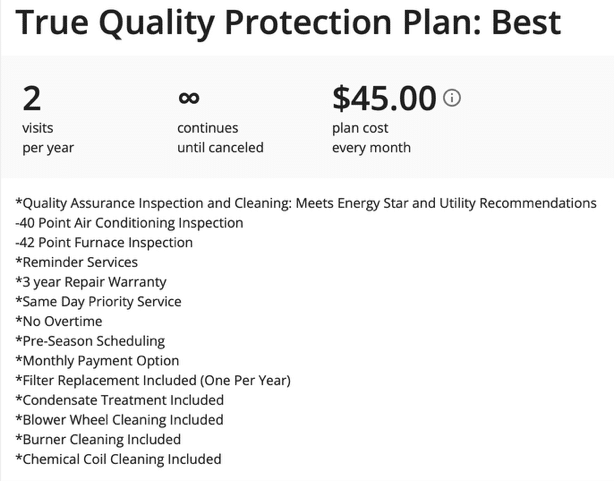
Task: Click the Quality Assurance Inspection and Cleaning line
Action: pyautogui.click(x=306, y=203)
